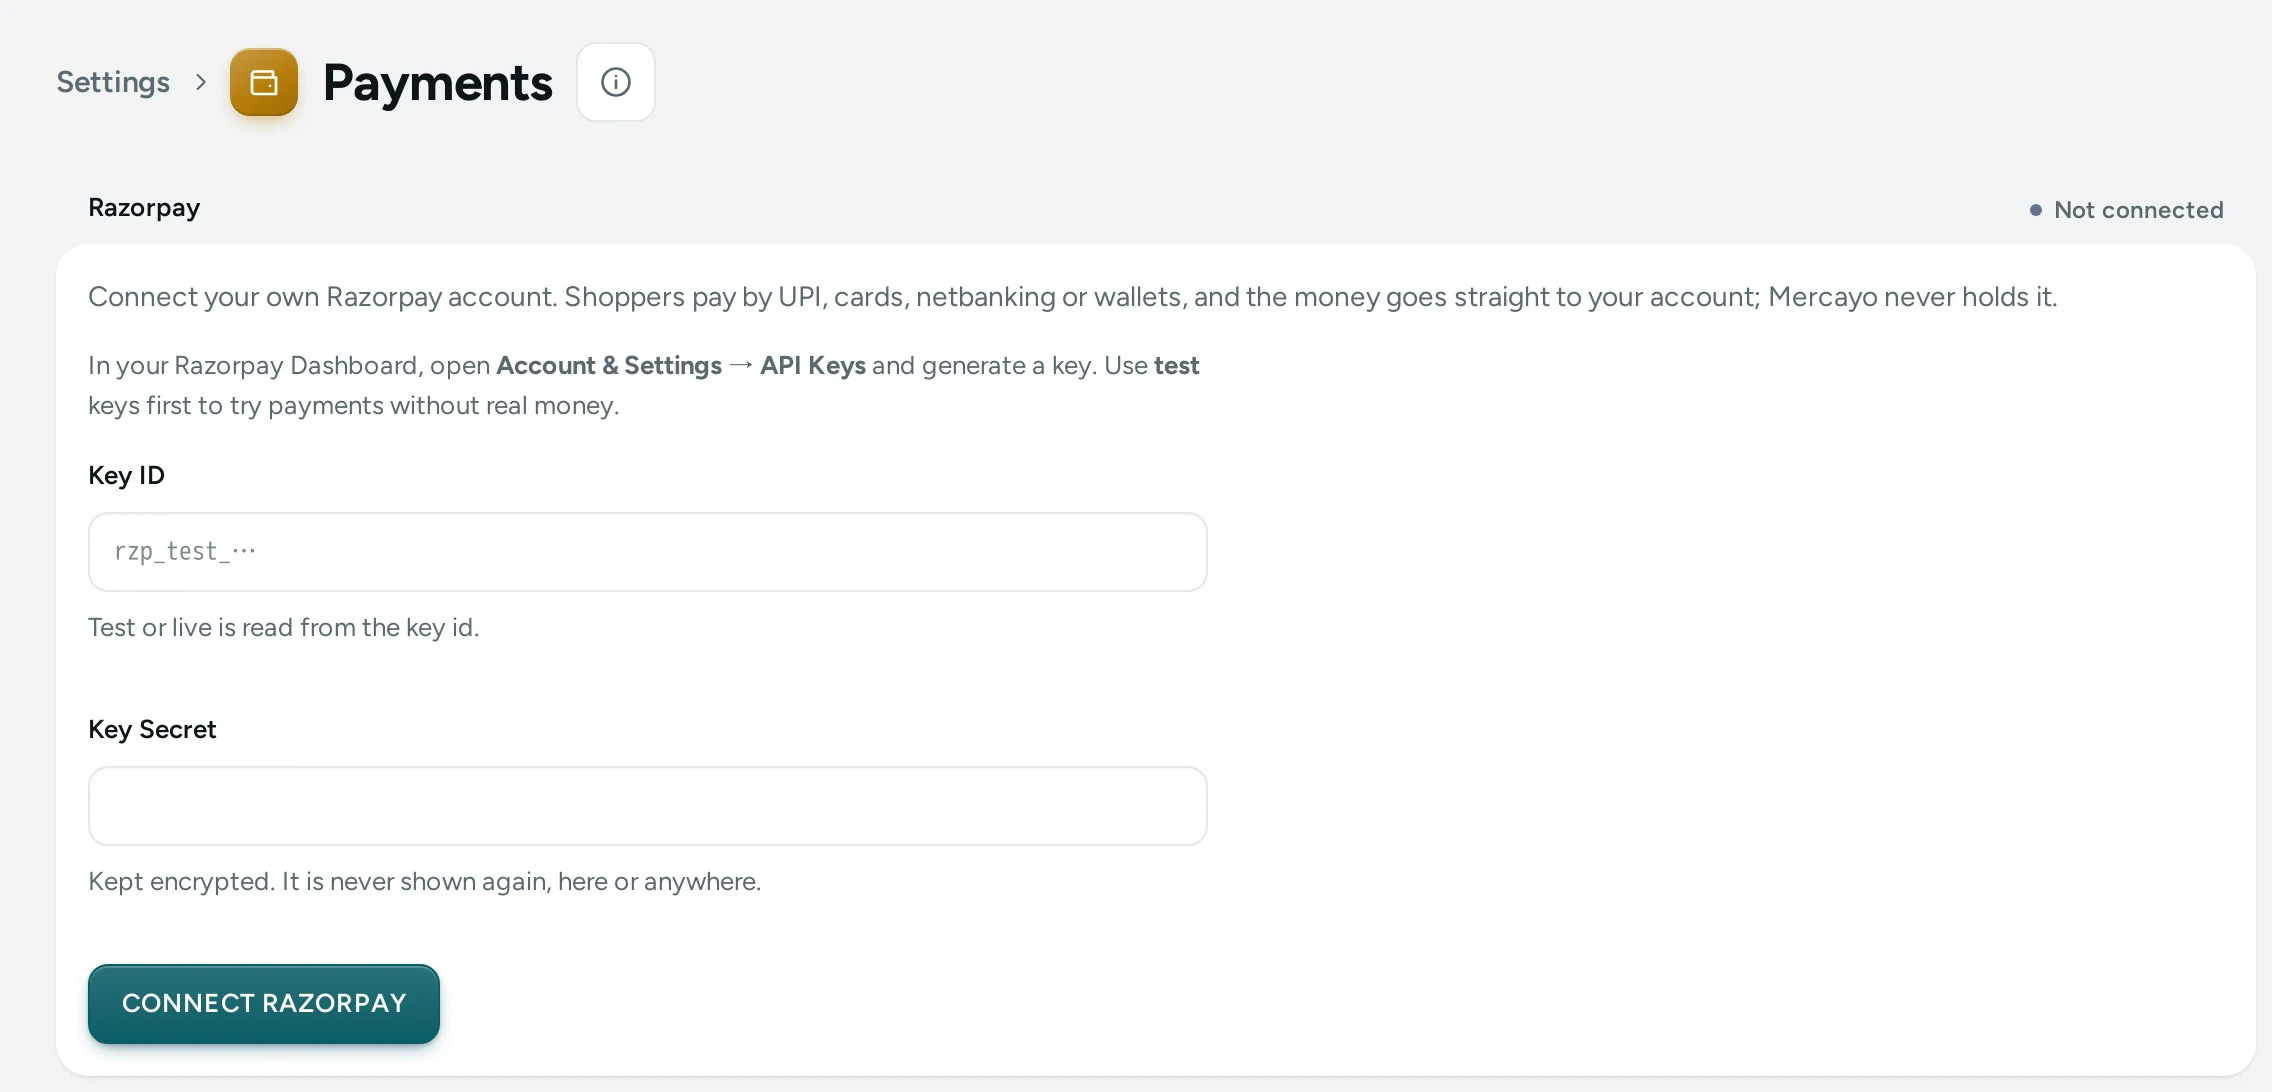Click the "Connect your own Razorpay account" description

(1073, 297)
